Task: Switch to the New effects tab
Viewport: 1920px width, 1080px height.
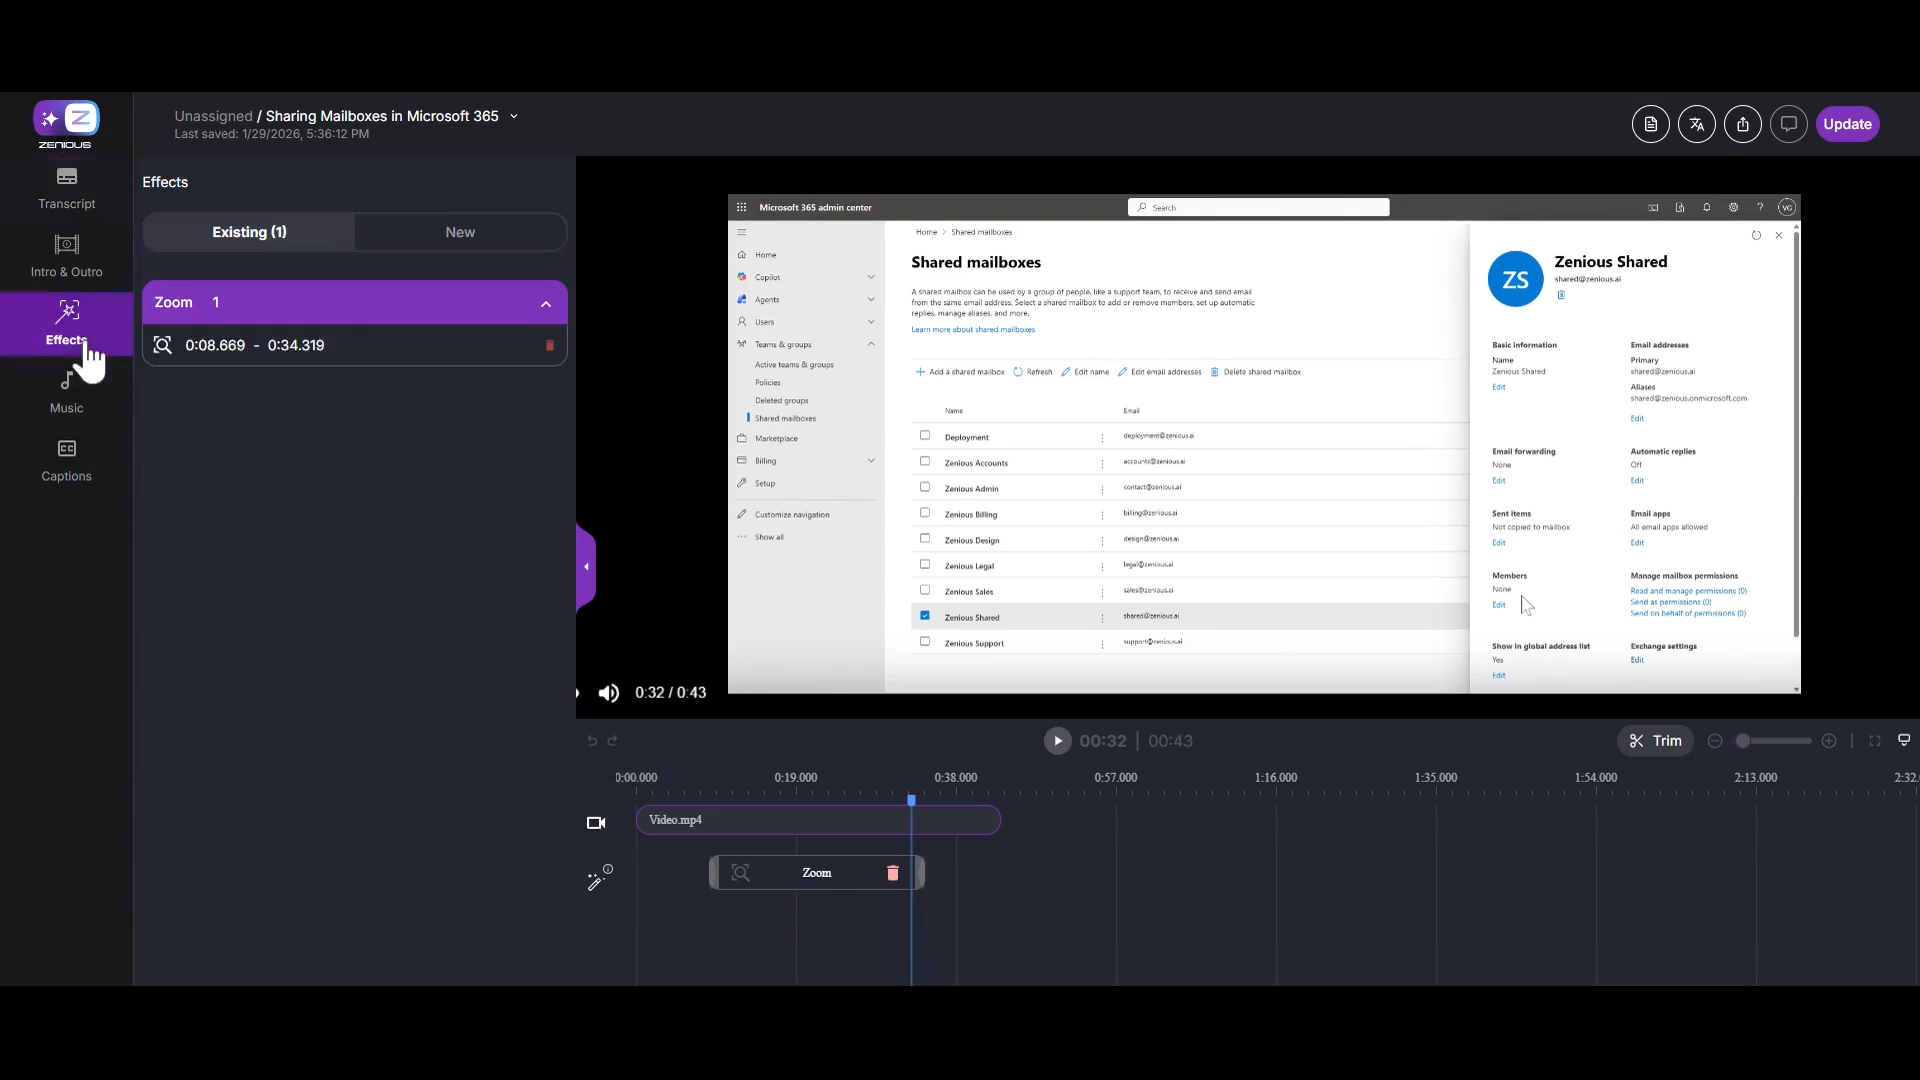Action: click(x=460, y=232)
